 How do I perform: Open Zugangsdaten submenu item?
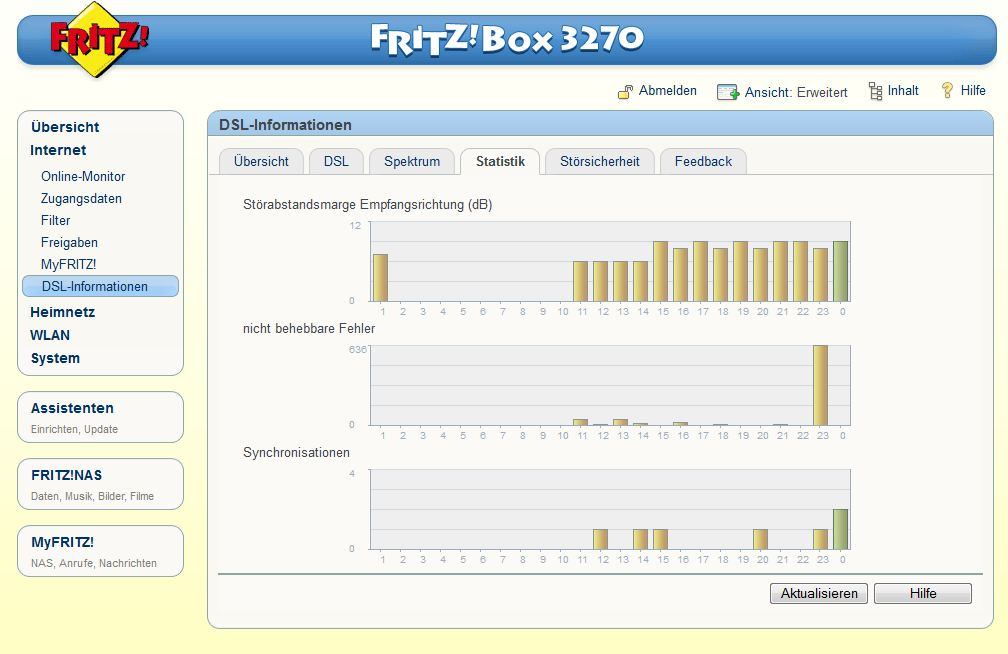coord(81,199)
